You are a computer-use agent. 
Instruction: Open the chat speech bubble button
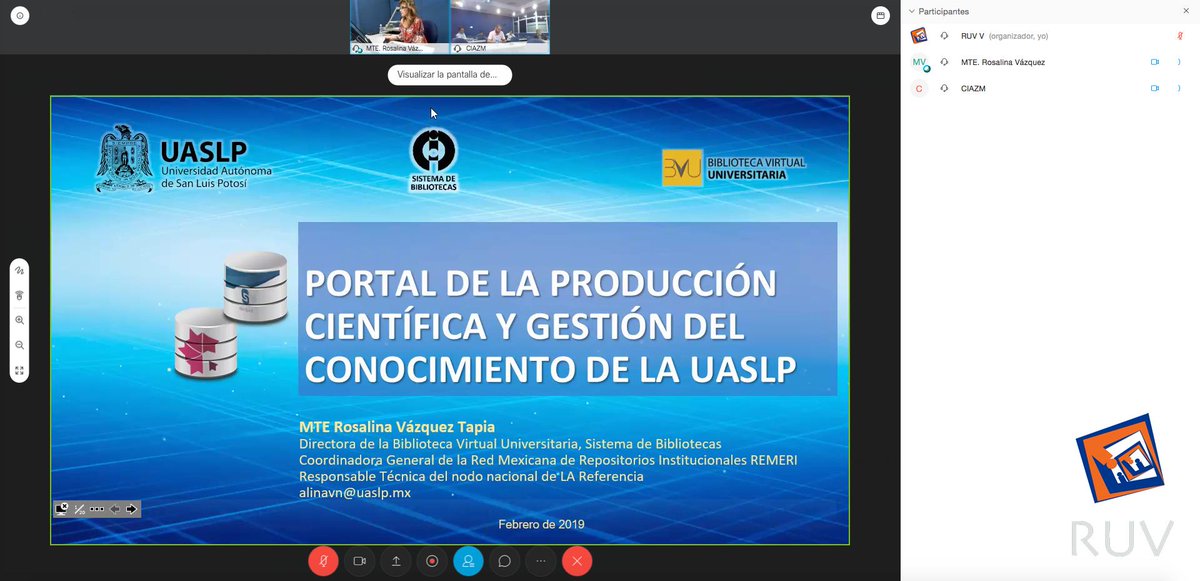(x=505, y=561)
